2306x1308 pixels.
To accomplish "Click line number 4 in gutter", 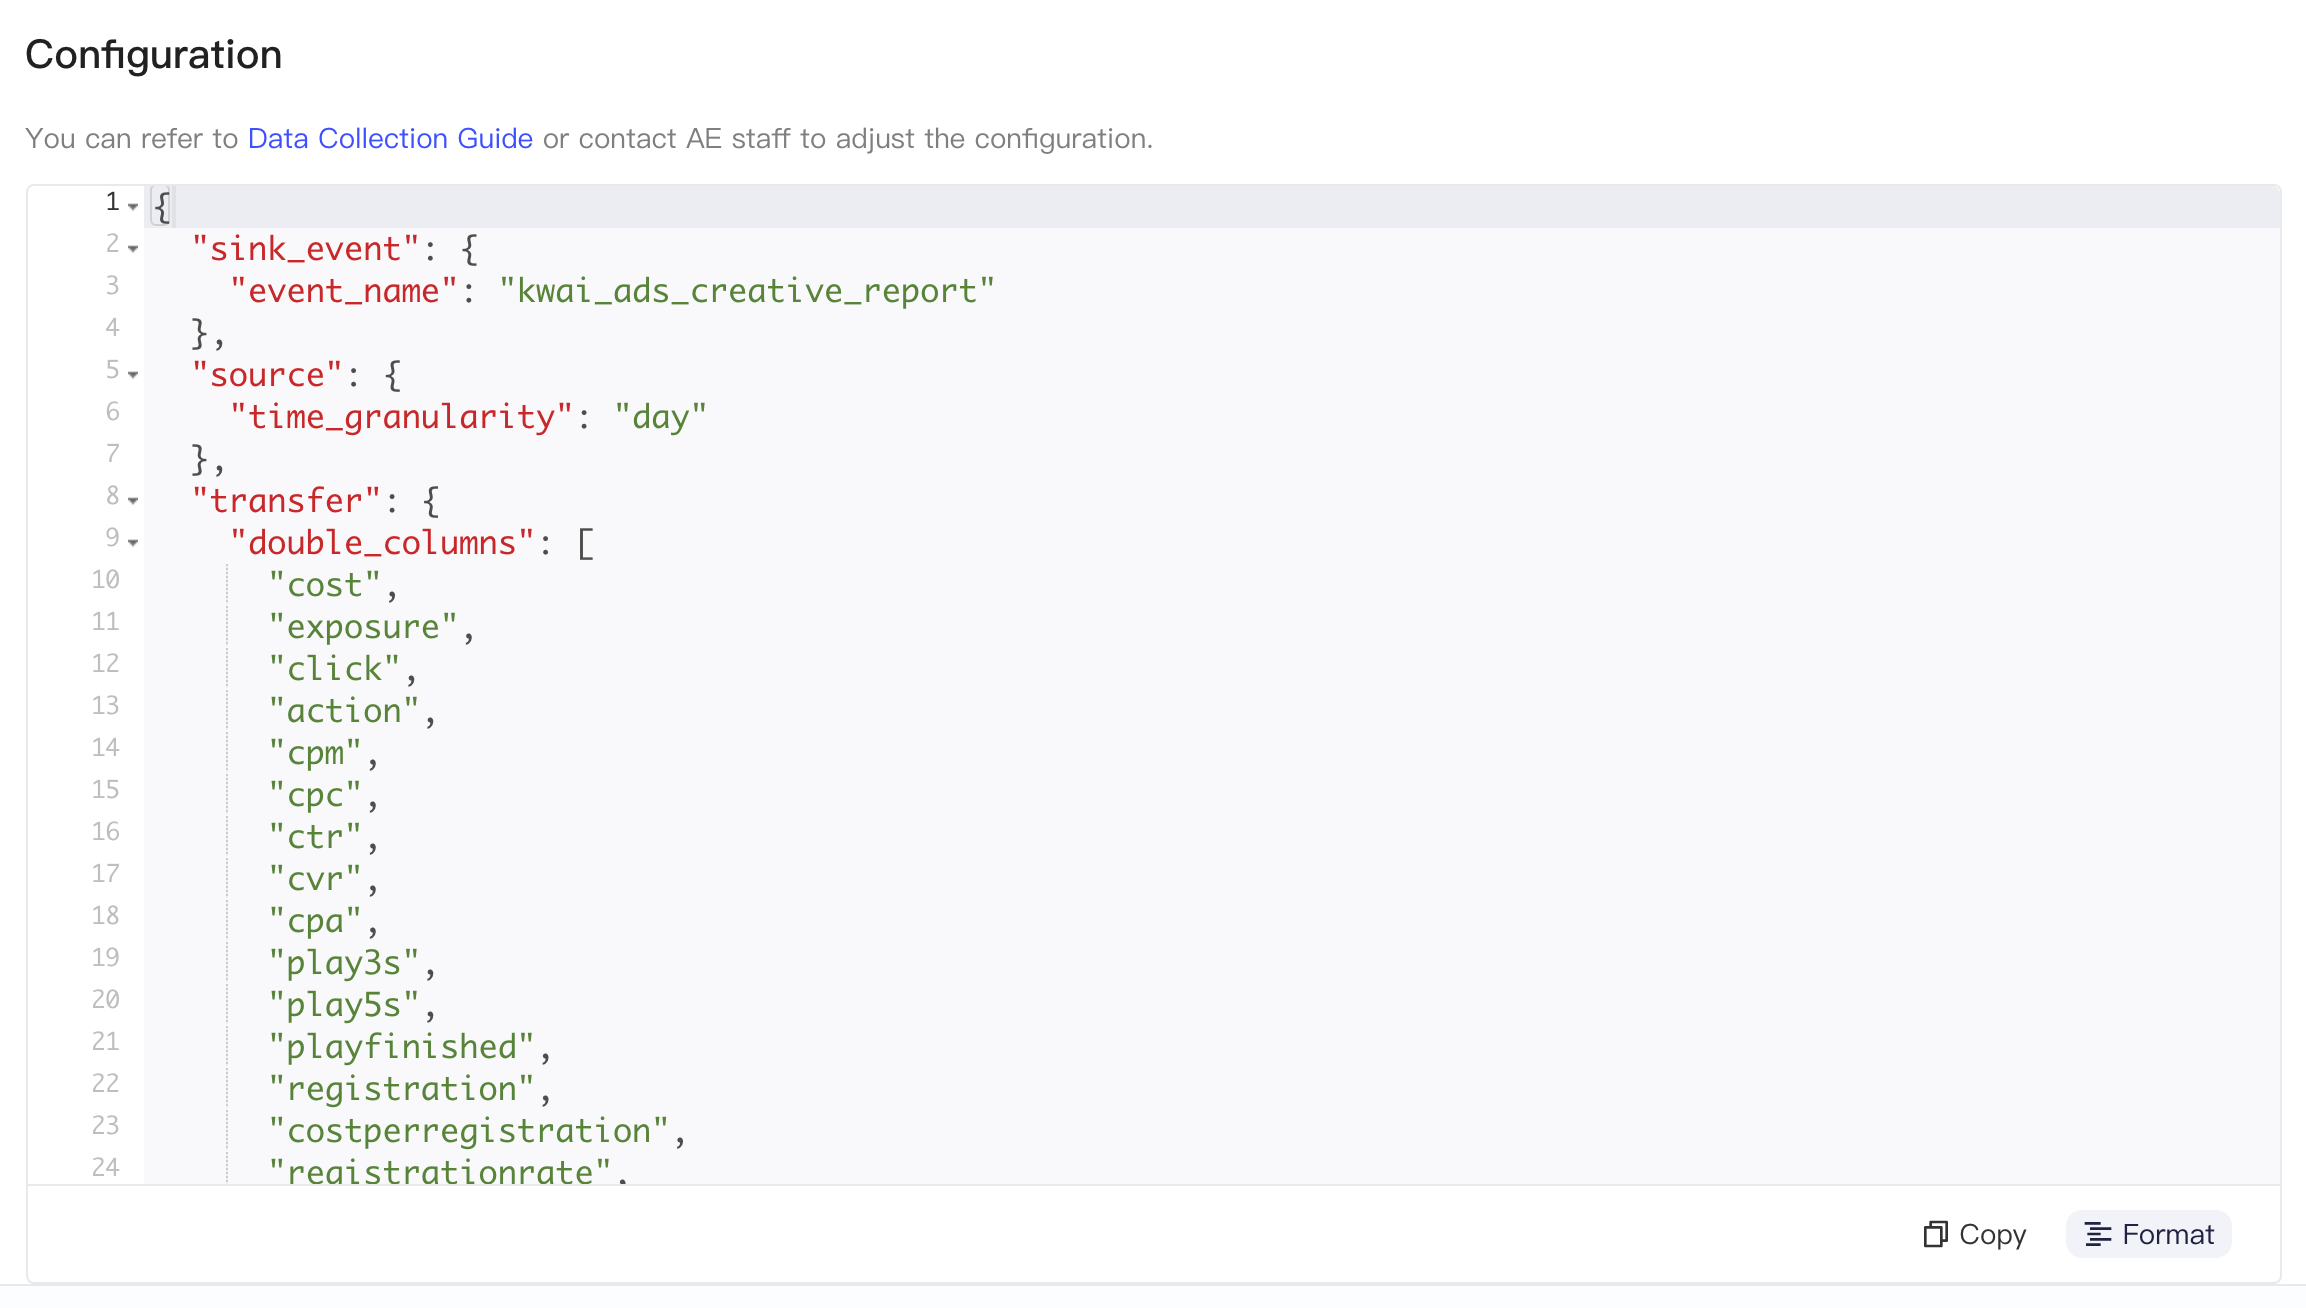I will (113, 328).
